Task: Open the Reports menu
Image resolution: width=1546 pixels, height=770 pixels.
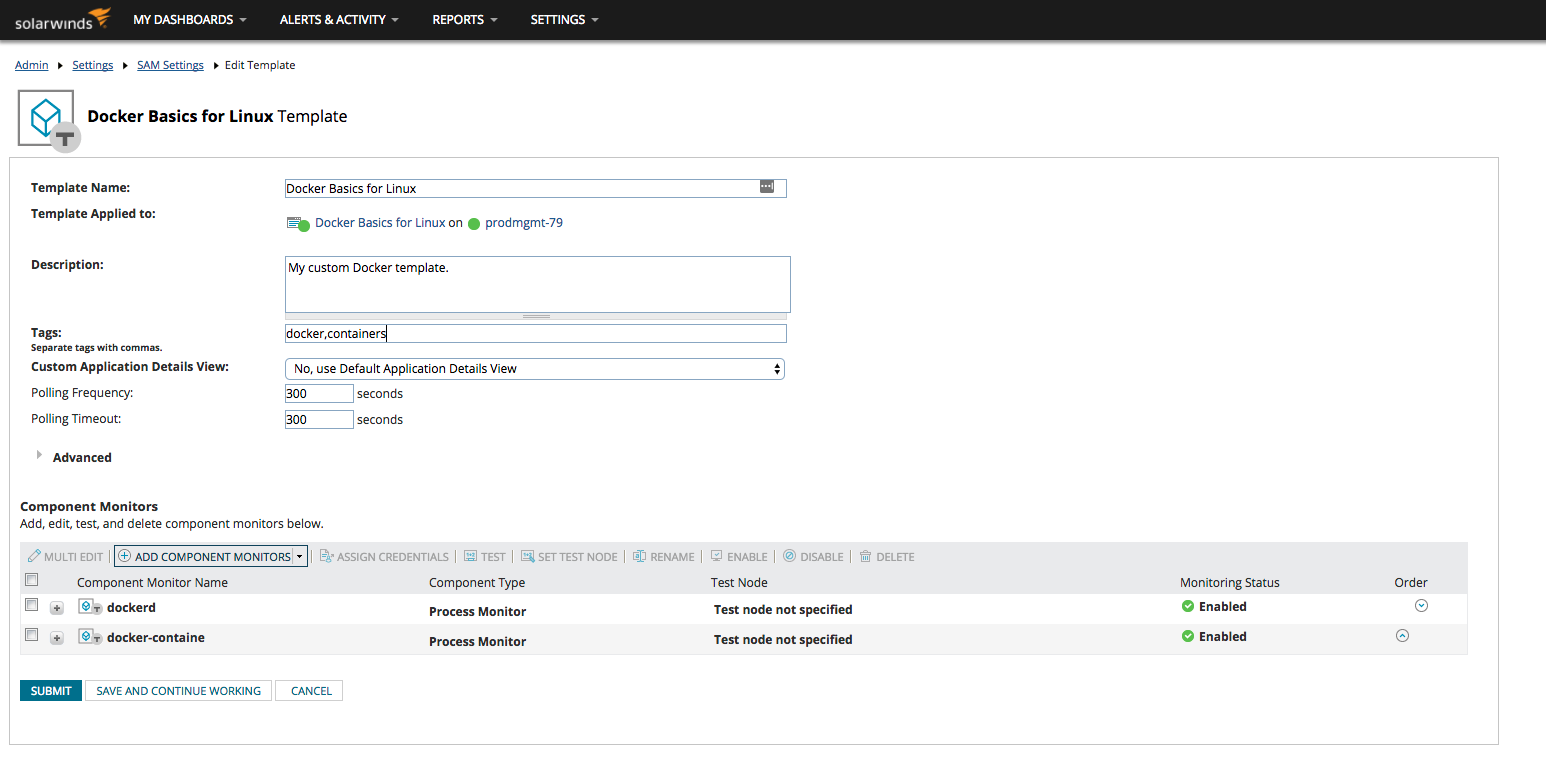Action: 465,20
